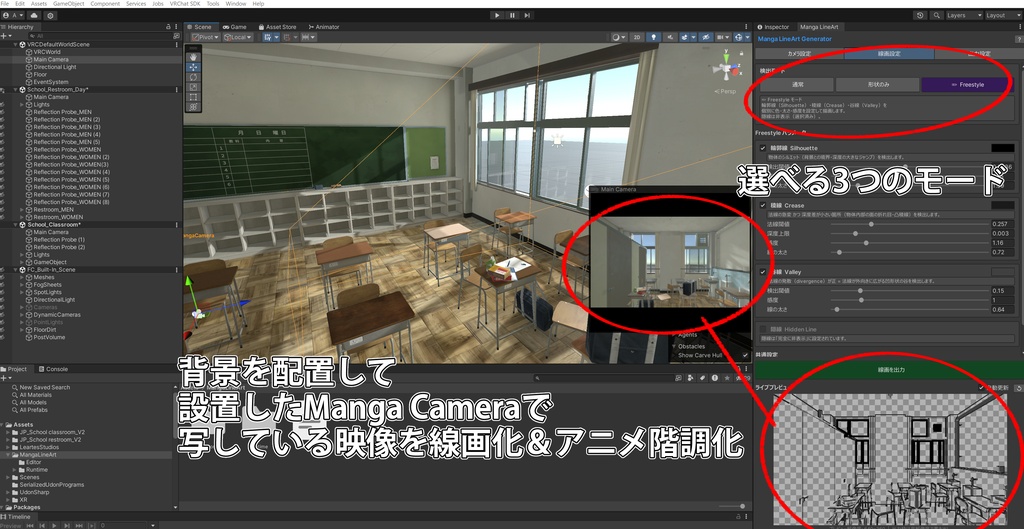
Task: Open the カメラ設定 camera settings section
Action: [799, 54]
